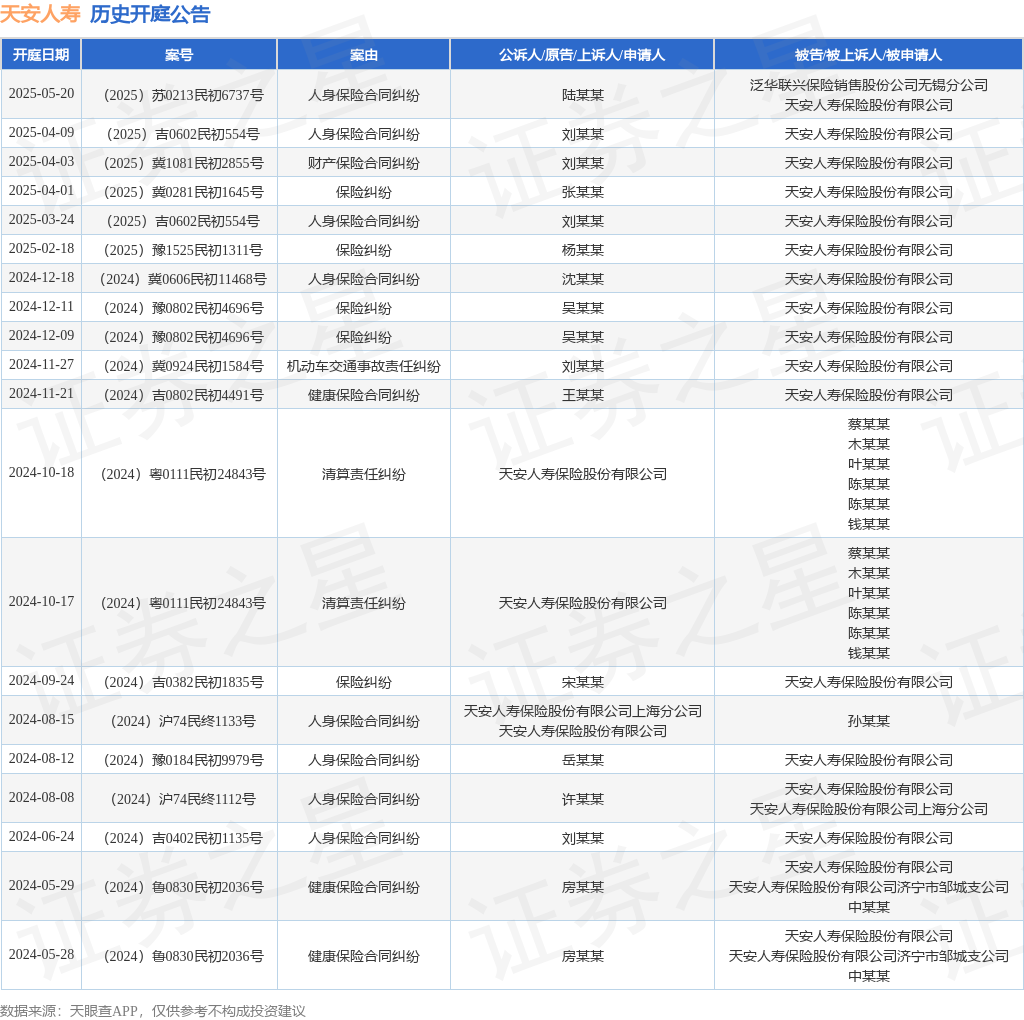Screen dimensions: 1024x1020
Task: Click plaintiff 王某某
Action: point(583,395)
